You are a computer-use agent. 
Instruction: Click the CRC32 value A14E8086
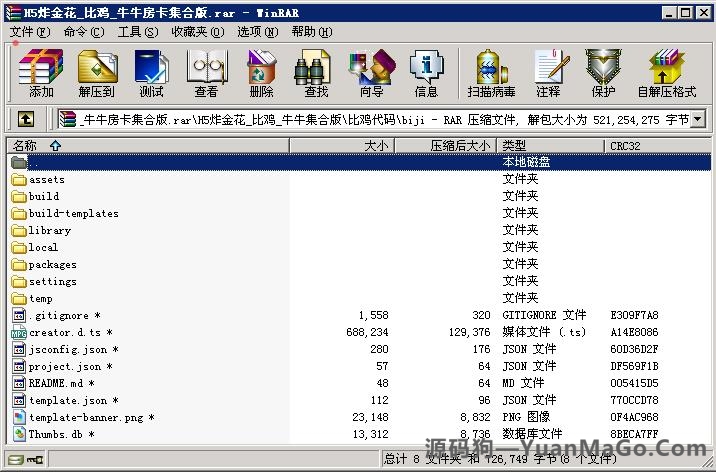point(634,332)
